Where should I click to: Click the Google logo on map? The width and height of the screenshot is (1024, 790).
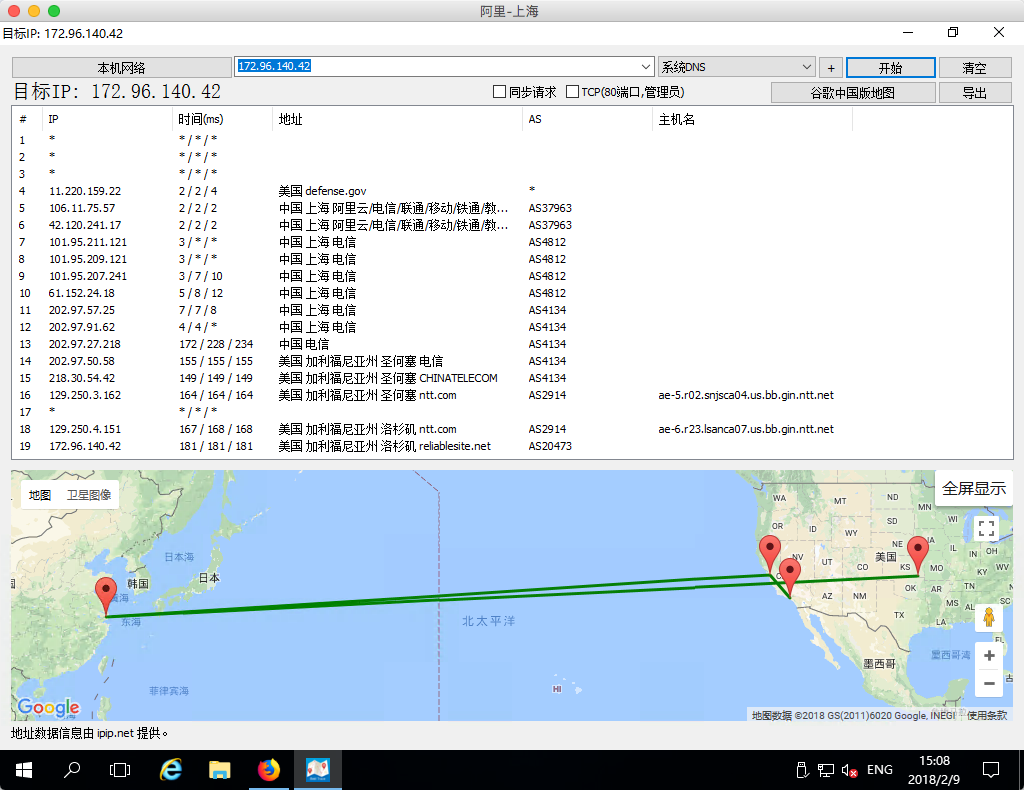pos(48,706)
